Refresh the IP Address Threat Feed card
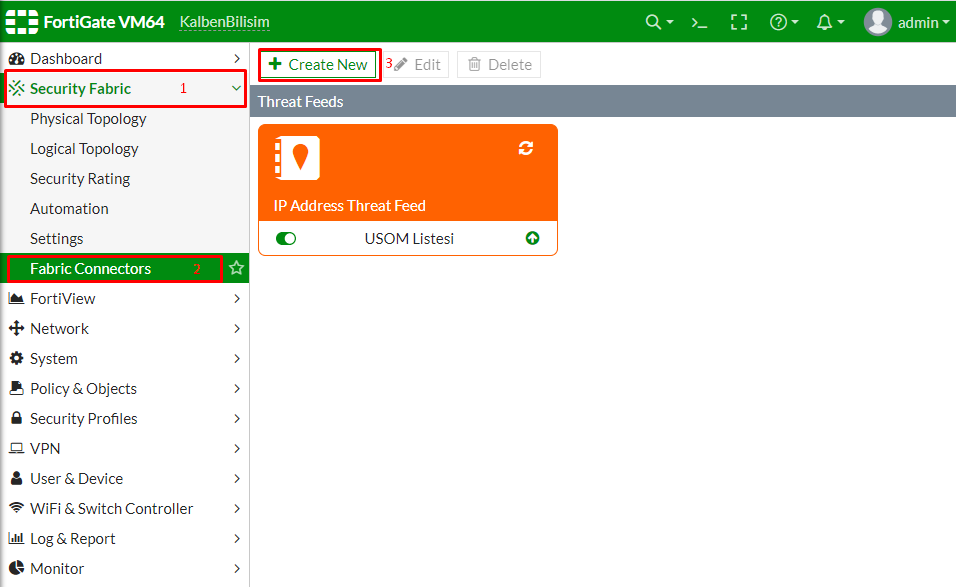Image resolution: width=956 pixels, height=587 pixels. pyautogui.click(x=526, y=148)
